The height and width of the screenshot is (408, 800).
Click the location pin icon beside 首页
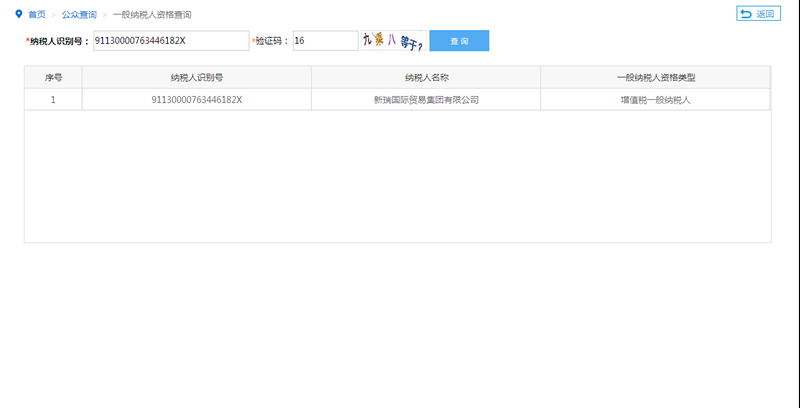[x=18, y=15]
